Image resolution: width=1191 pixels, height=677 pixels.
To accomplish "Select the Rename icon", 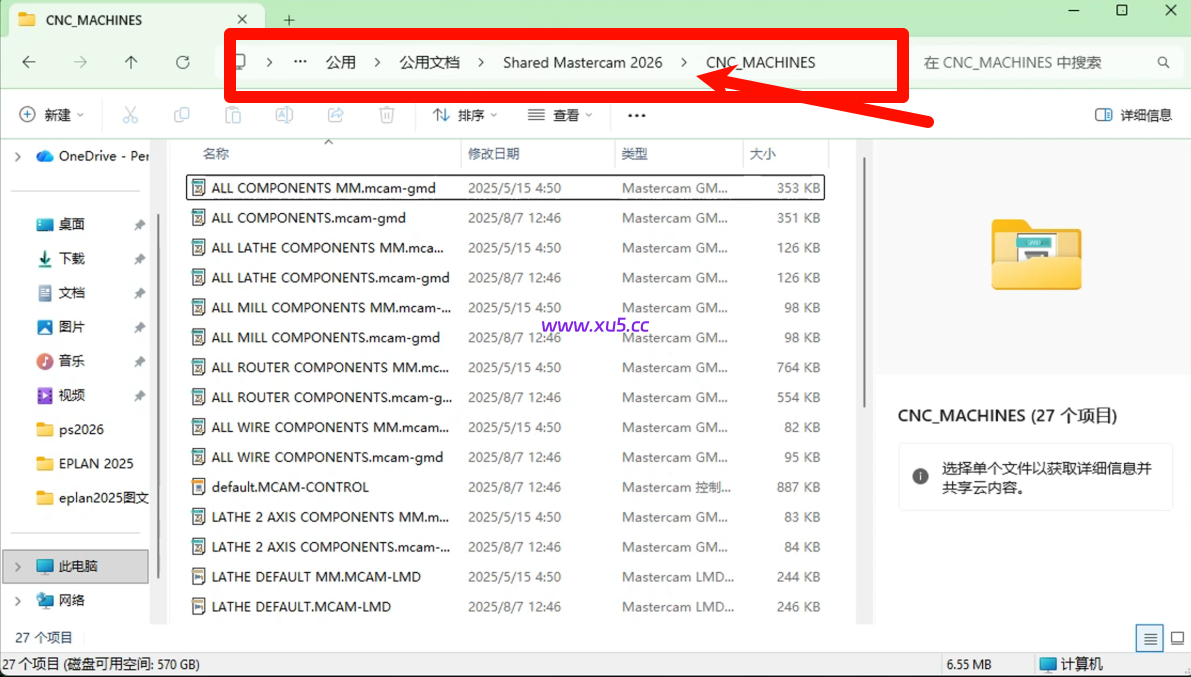I will 284,115.
